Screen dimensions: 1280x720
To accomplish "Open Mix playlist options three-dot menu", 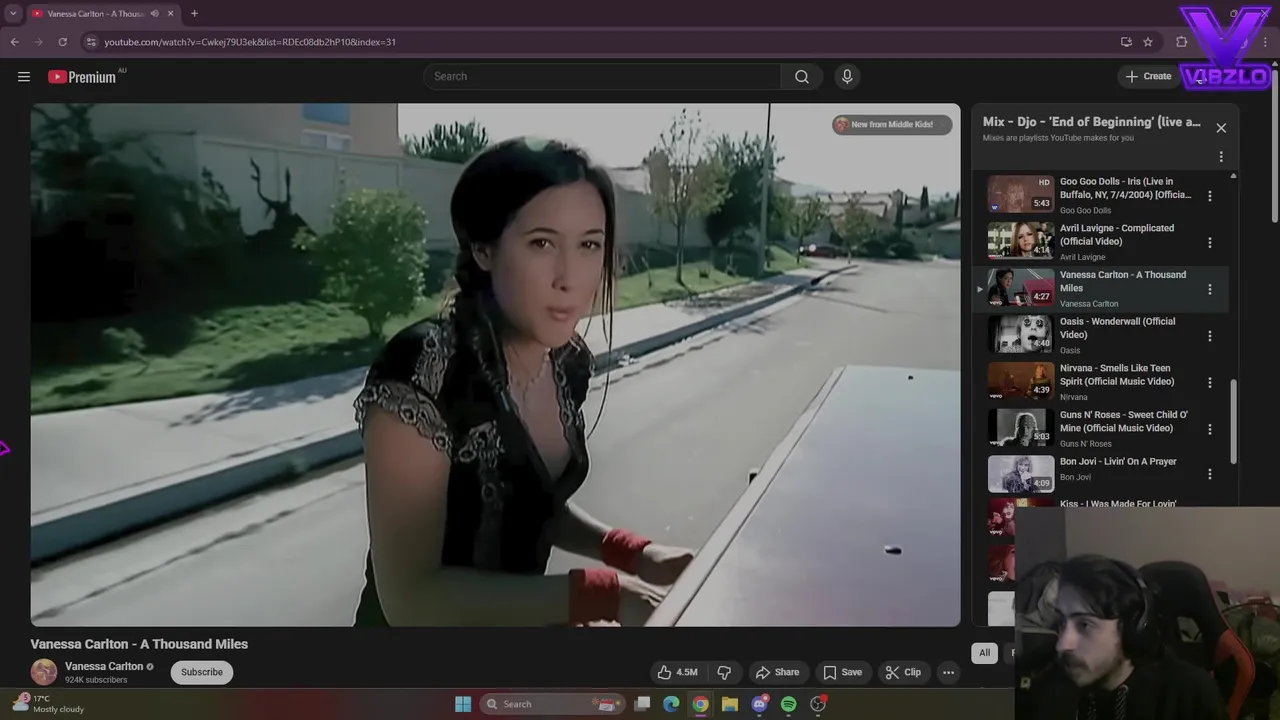I will (x=1221, y=157).
